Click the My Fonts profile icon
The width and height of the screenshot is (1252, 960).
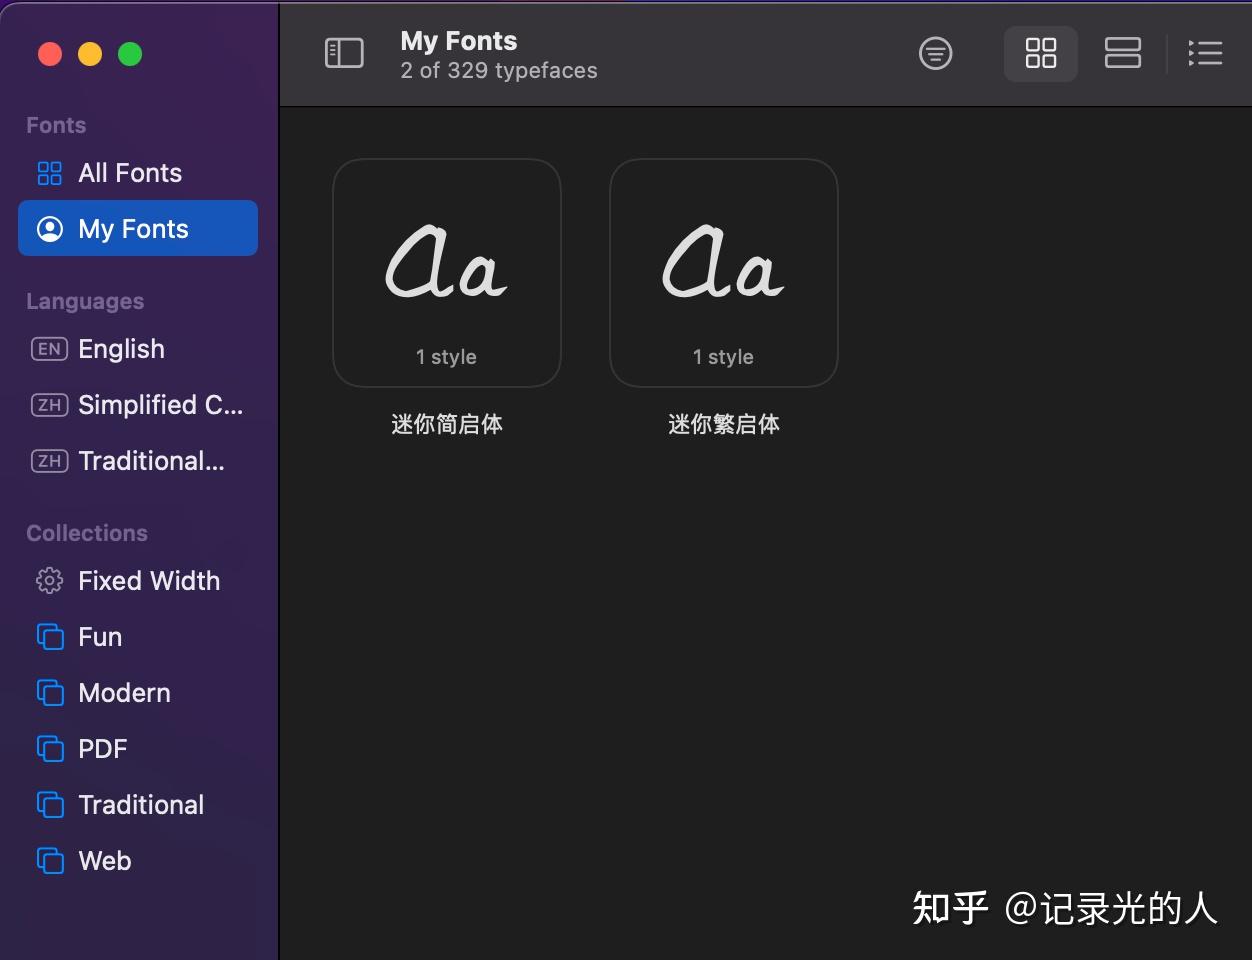pyautogui.click(x=48, y=228)
